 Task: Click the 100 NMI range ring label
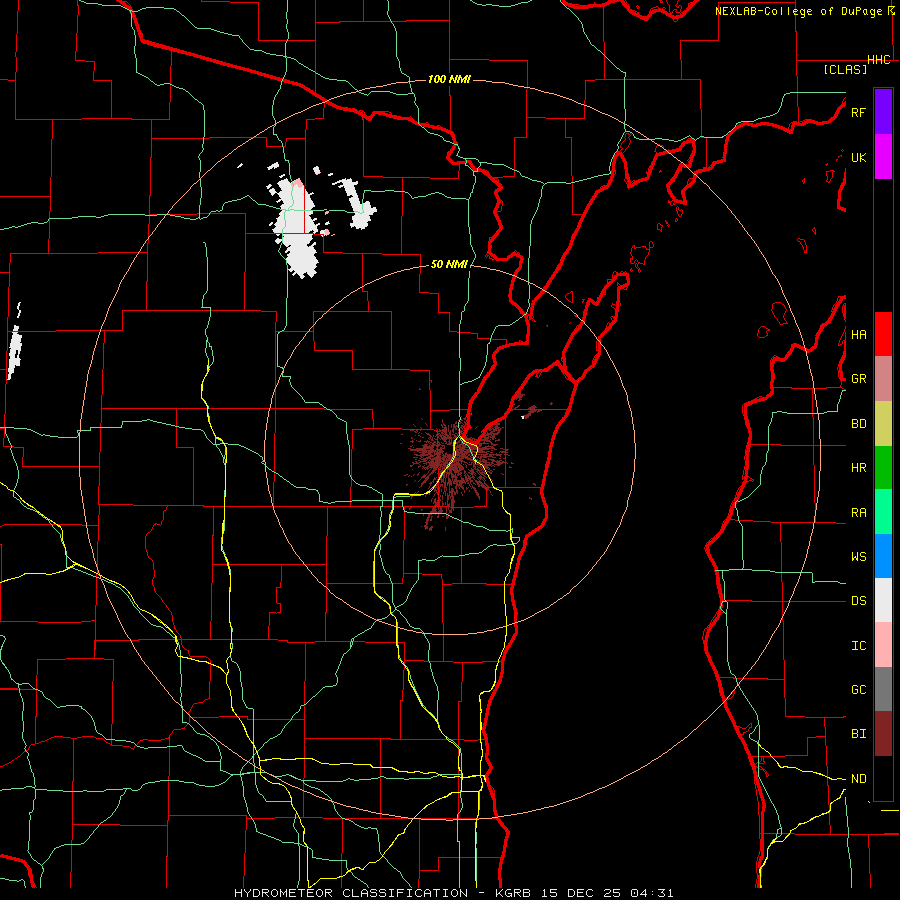pos(449,79)
